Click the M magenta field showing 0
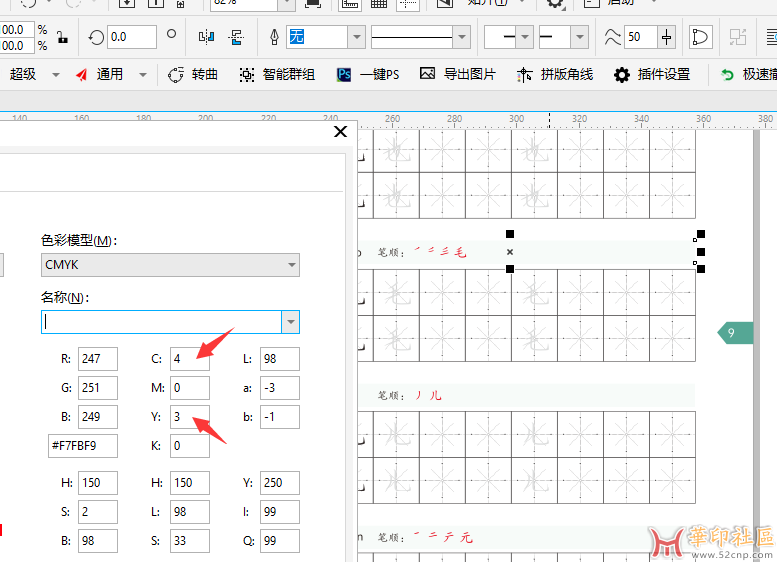 pyautogui.click(x=190, y=388)
